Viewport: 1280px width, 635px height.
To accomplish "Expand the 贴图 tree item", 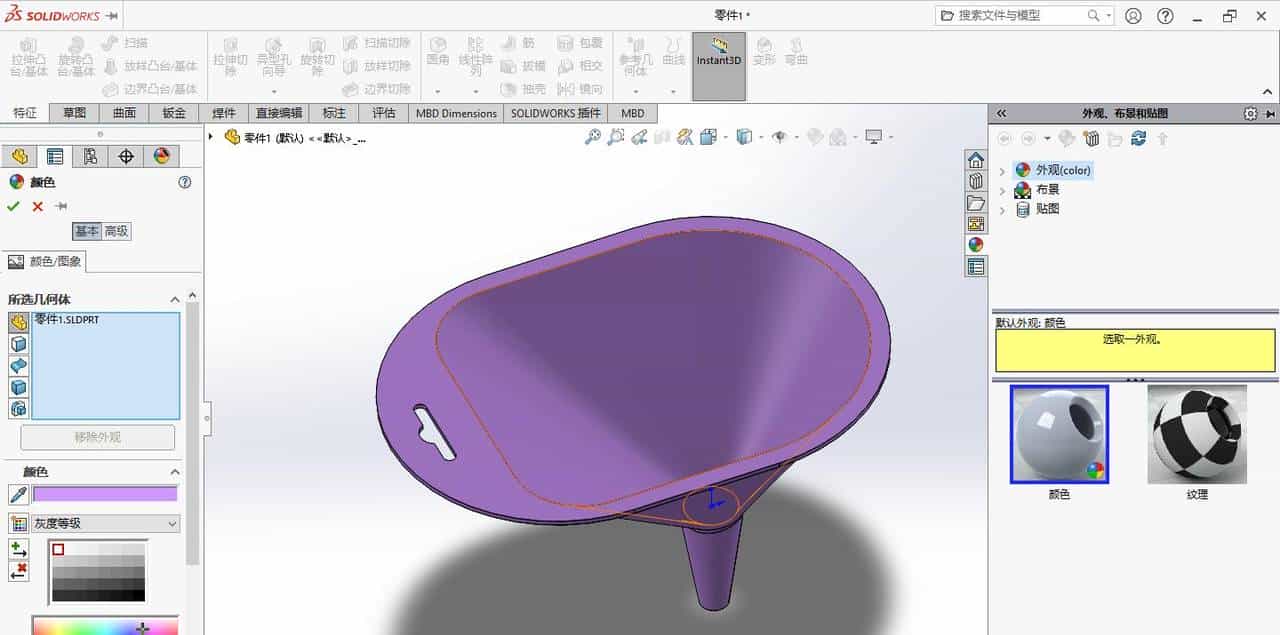I will coord(1003,208).
